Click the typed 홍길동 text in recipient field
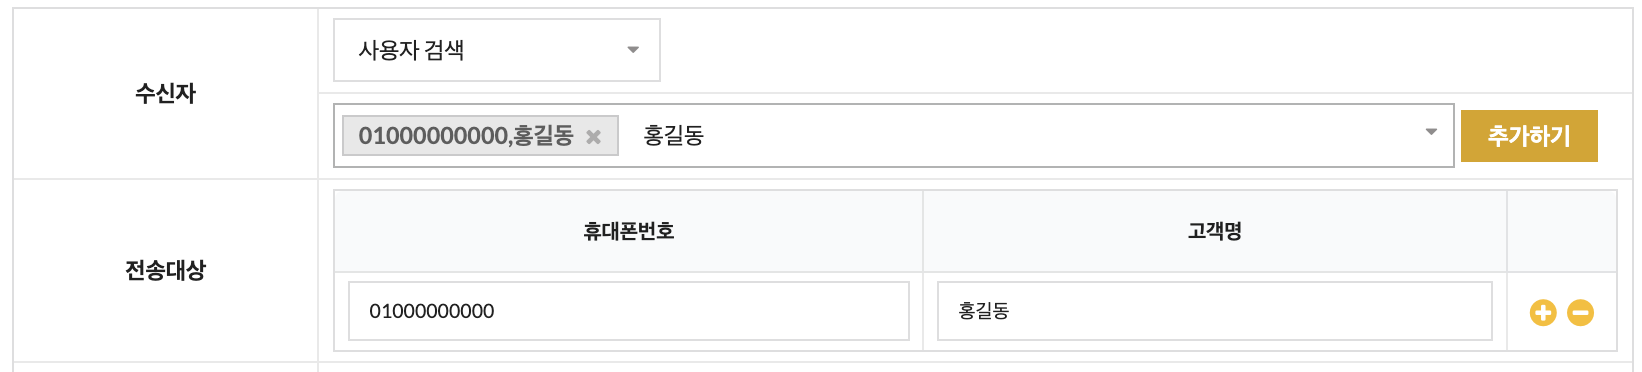Viewport: 1642px width, 372px height. click(673, 135)
